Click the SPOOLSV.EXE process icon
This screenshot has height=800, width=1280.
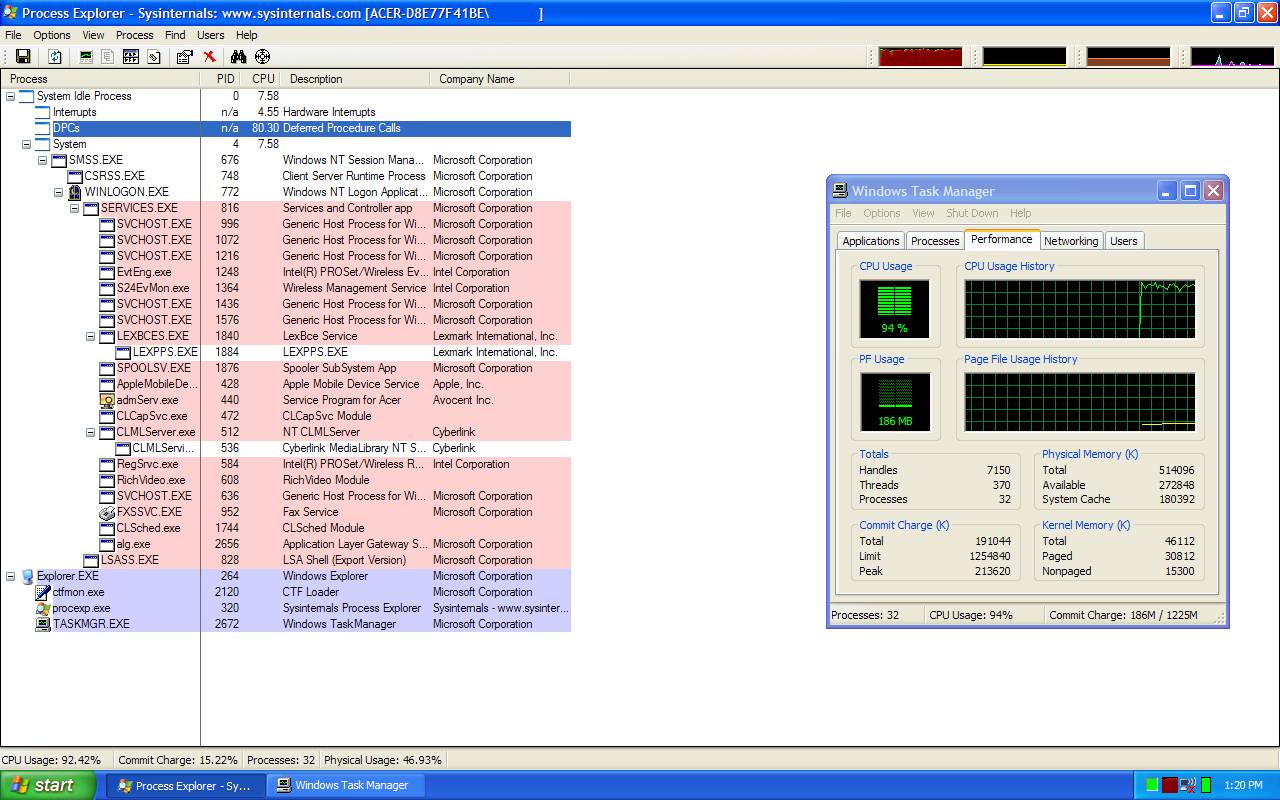tap(108, 368)
